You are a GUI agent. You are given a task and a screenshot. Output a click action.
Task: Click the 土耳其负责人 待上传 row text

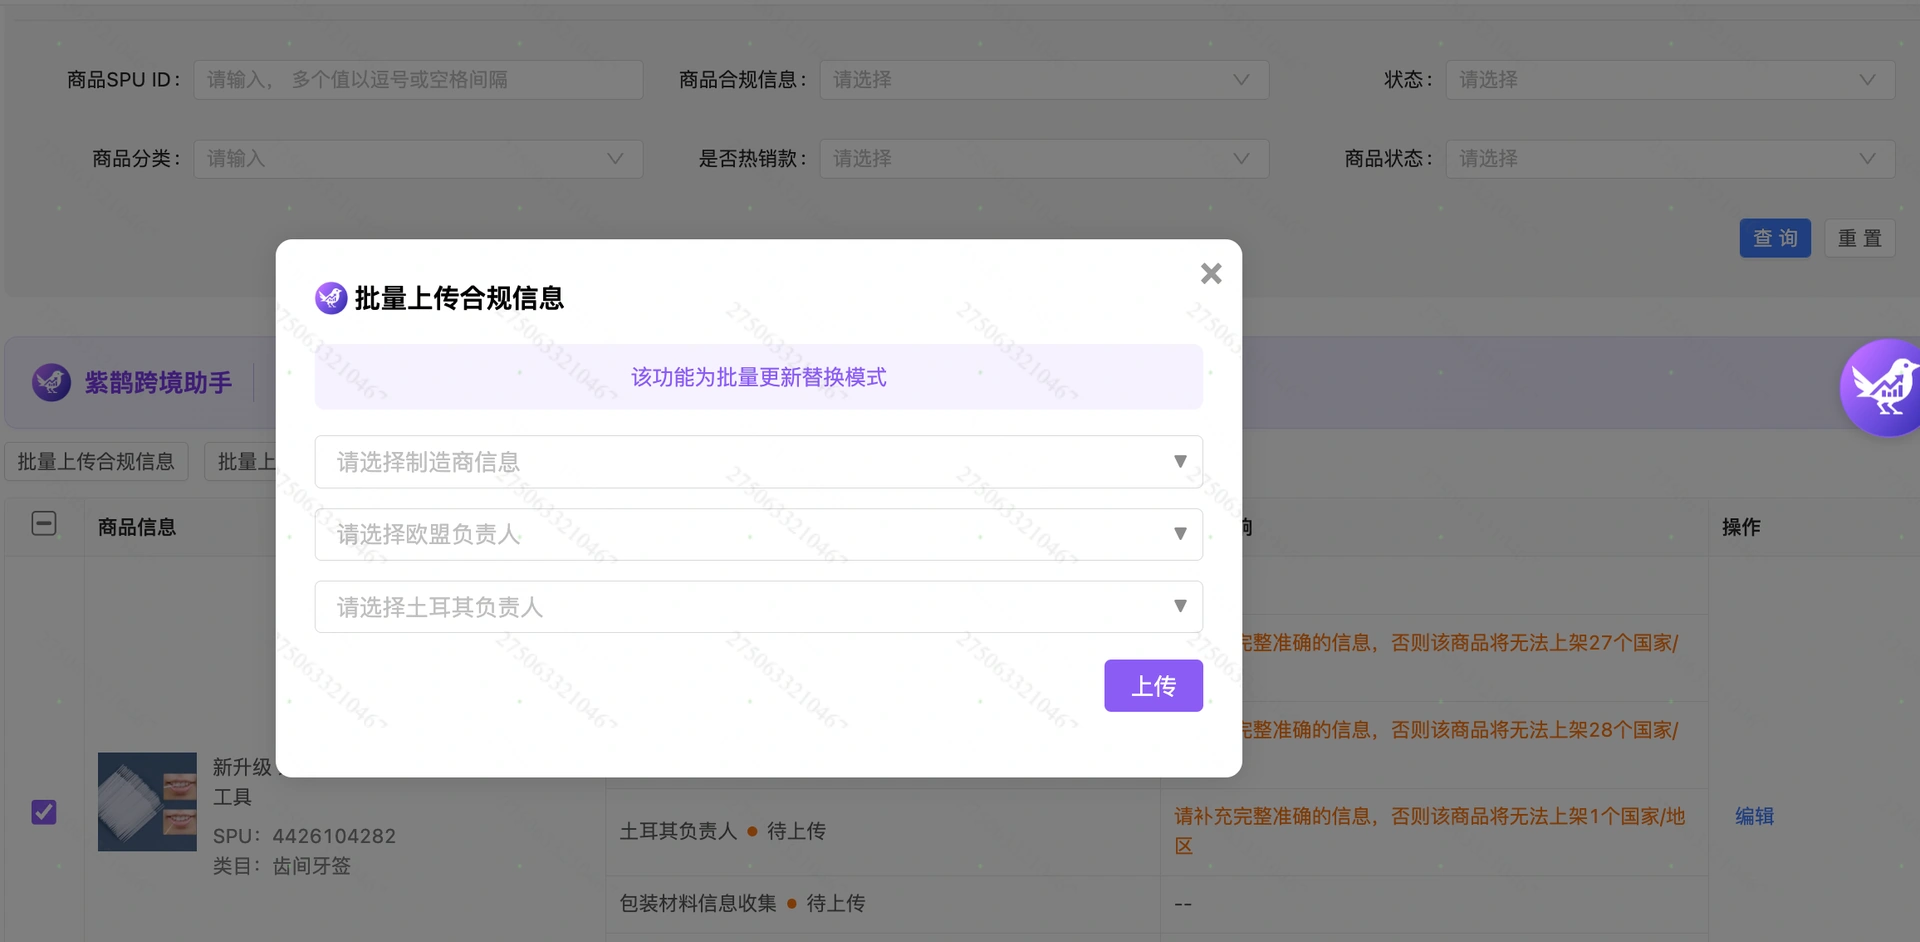click(x=722, y=831)
